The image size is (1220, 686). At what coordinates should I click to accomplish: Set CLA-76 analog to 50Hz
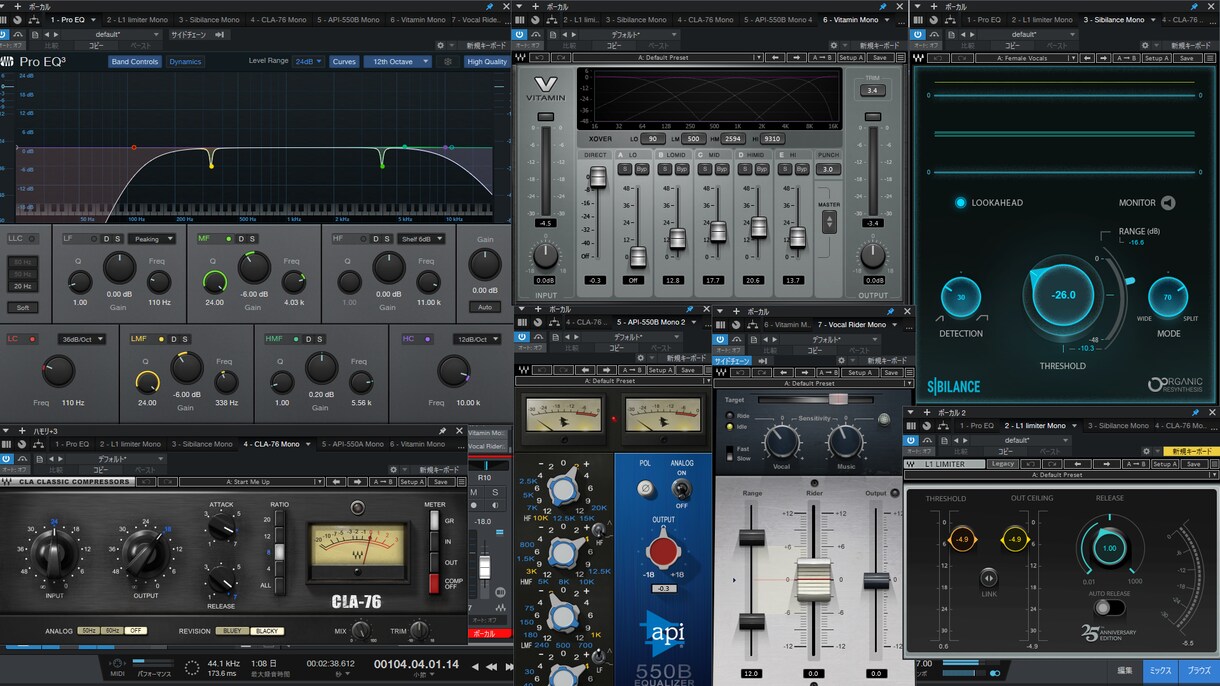pyautogui.click(x=89, y=631)
